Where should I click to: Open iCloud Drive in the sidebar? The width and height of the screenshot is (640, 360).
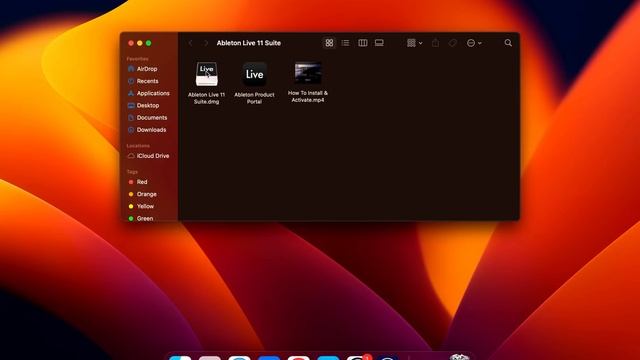coord(153,156)
